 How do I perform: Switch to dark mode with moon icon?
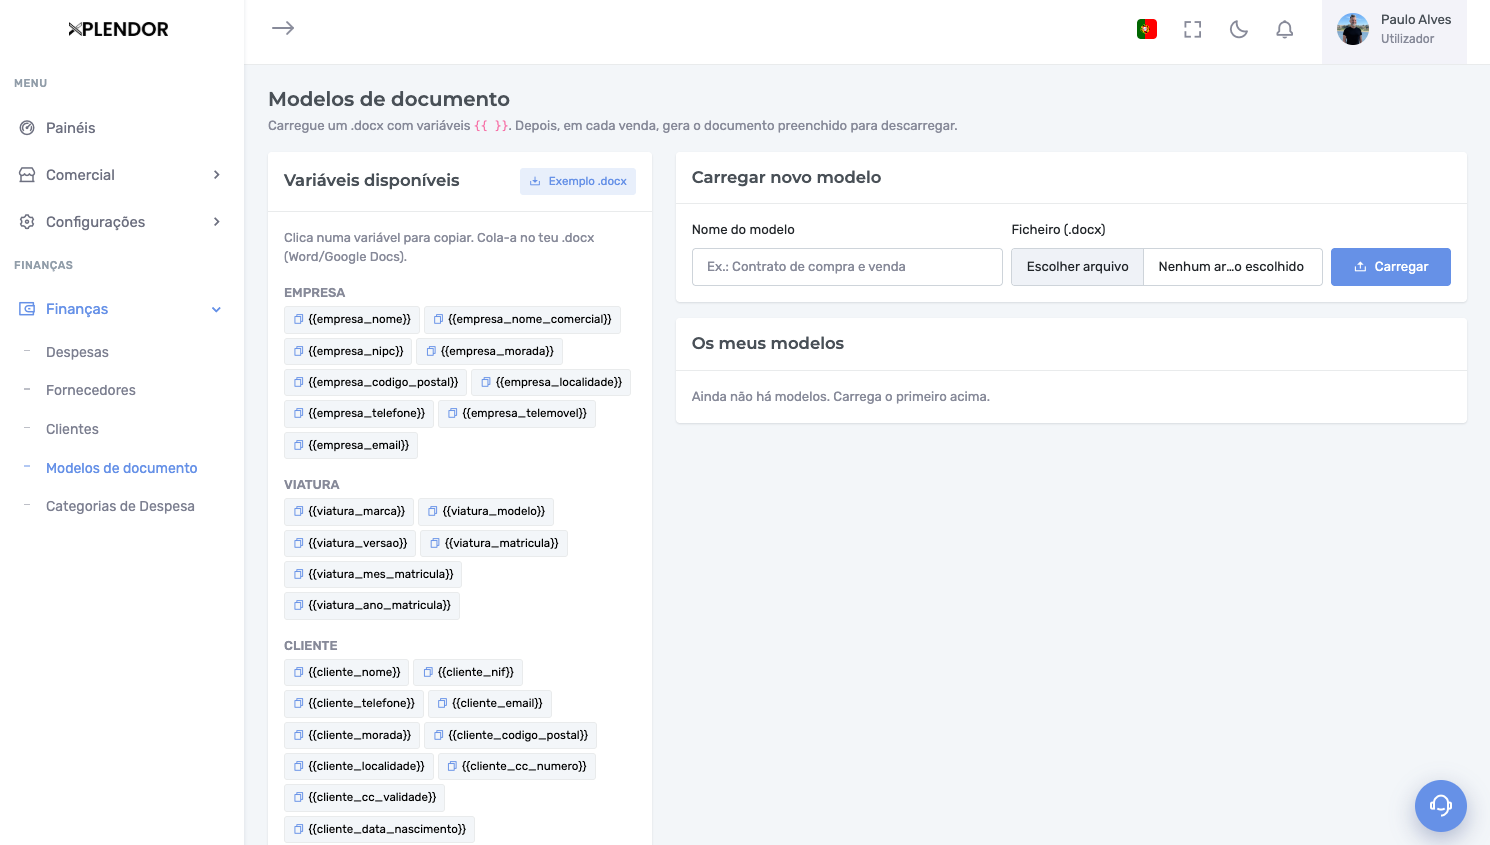(x=1239, y=29)
